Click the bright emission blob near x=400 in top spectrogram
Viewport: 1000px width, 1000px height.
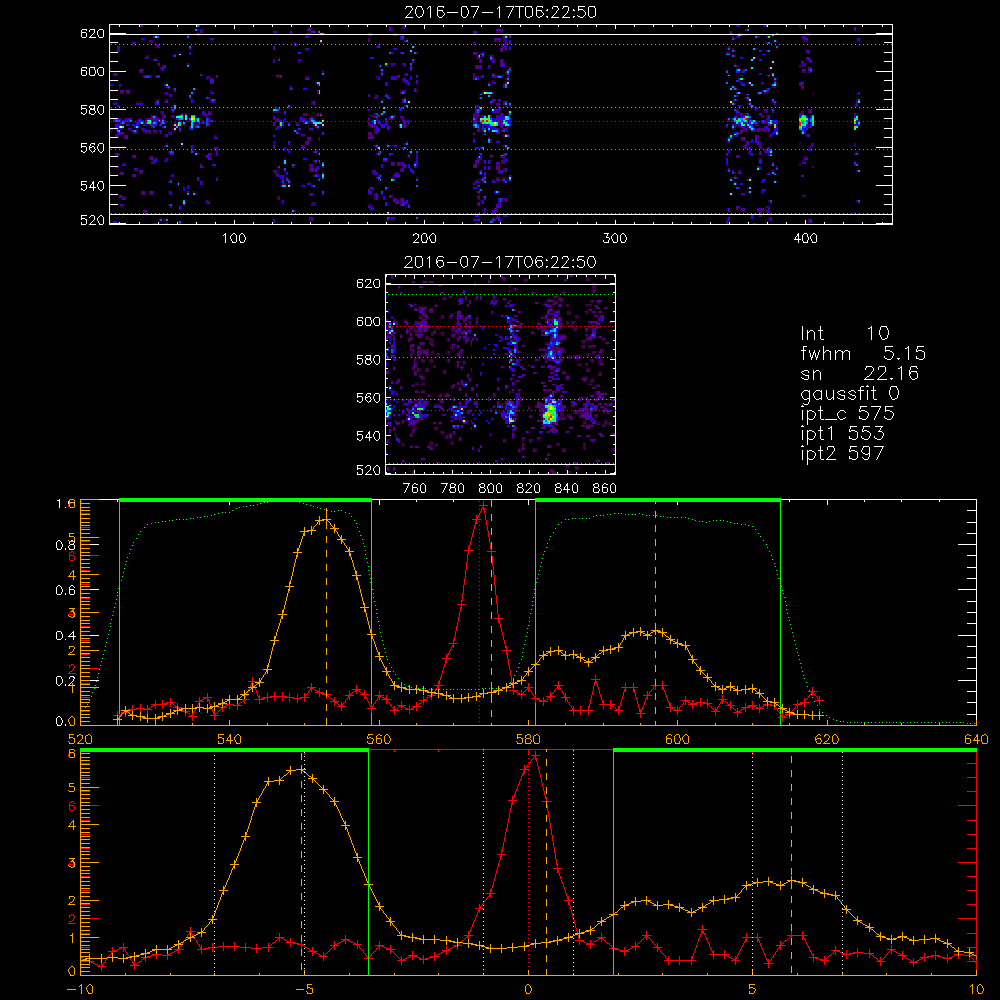tap(805, 121)
